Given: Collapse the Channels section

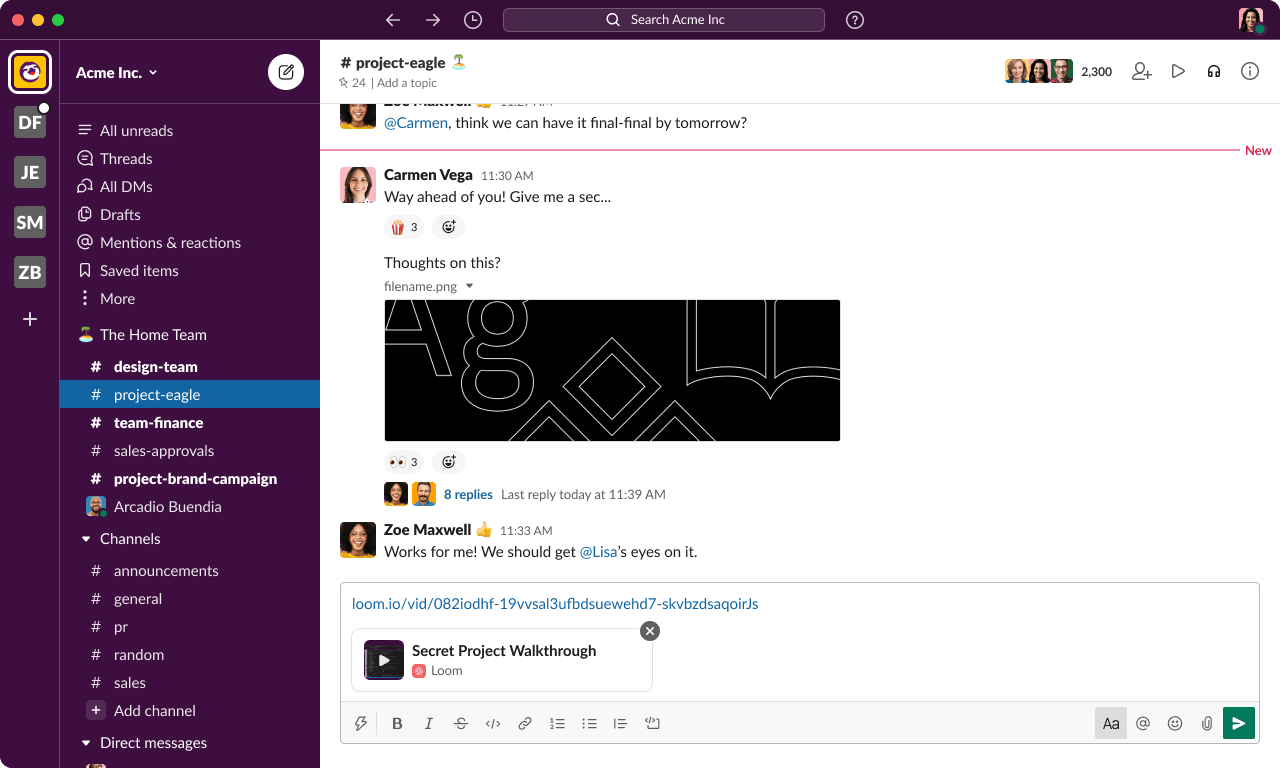Looking at the screenshot, I should point(85,539).
